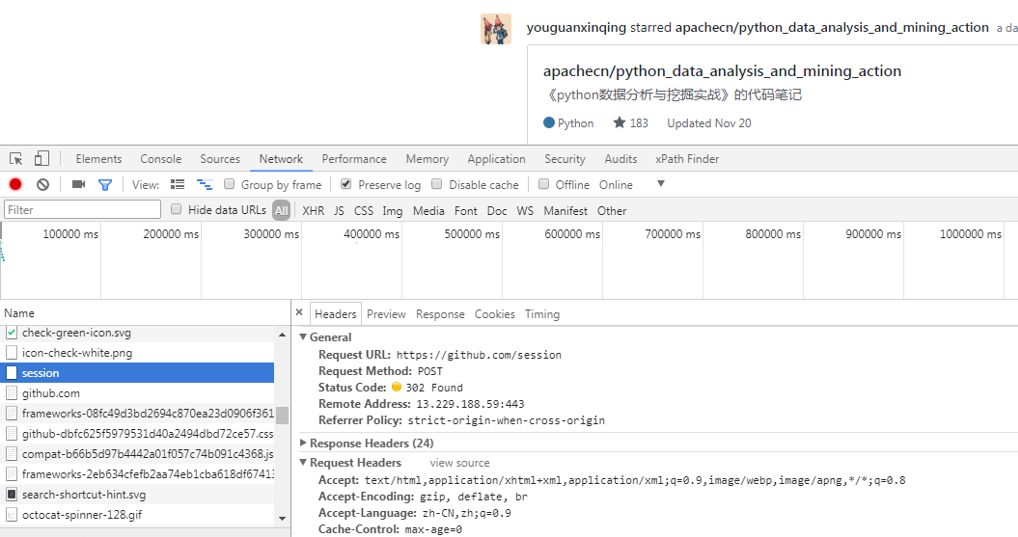Select the session request row
1018x537 pixels.
137,373
